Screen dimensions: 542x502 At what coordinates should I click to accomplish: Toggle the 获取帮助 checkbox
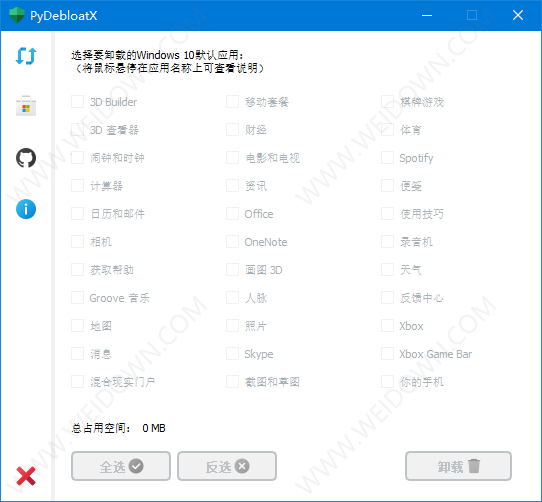[77, 270]
